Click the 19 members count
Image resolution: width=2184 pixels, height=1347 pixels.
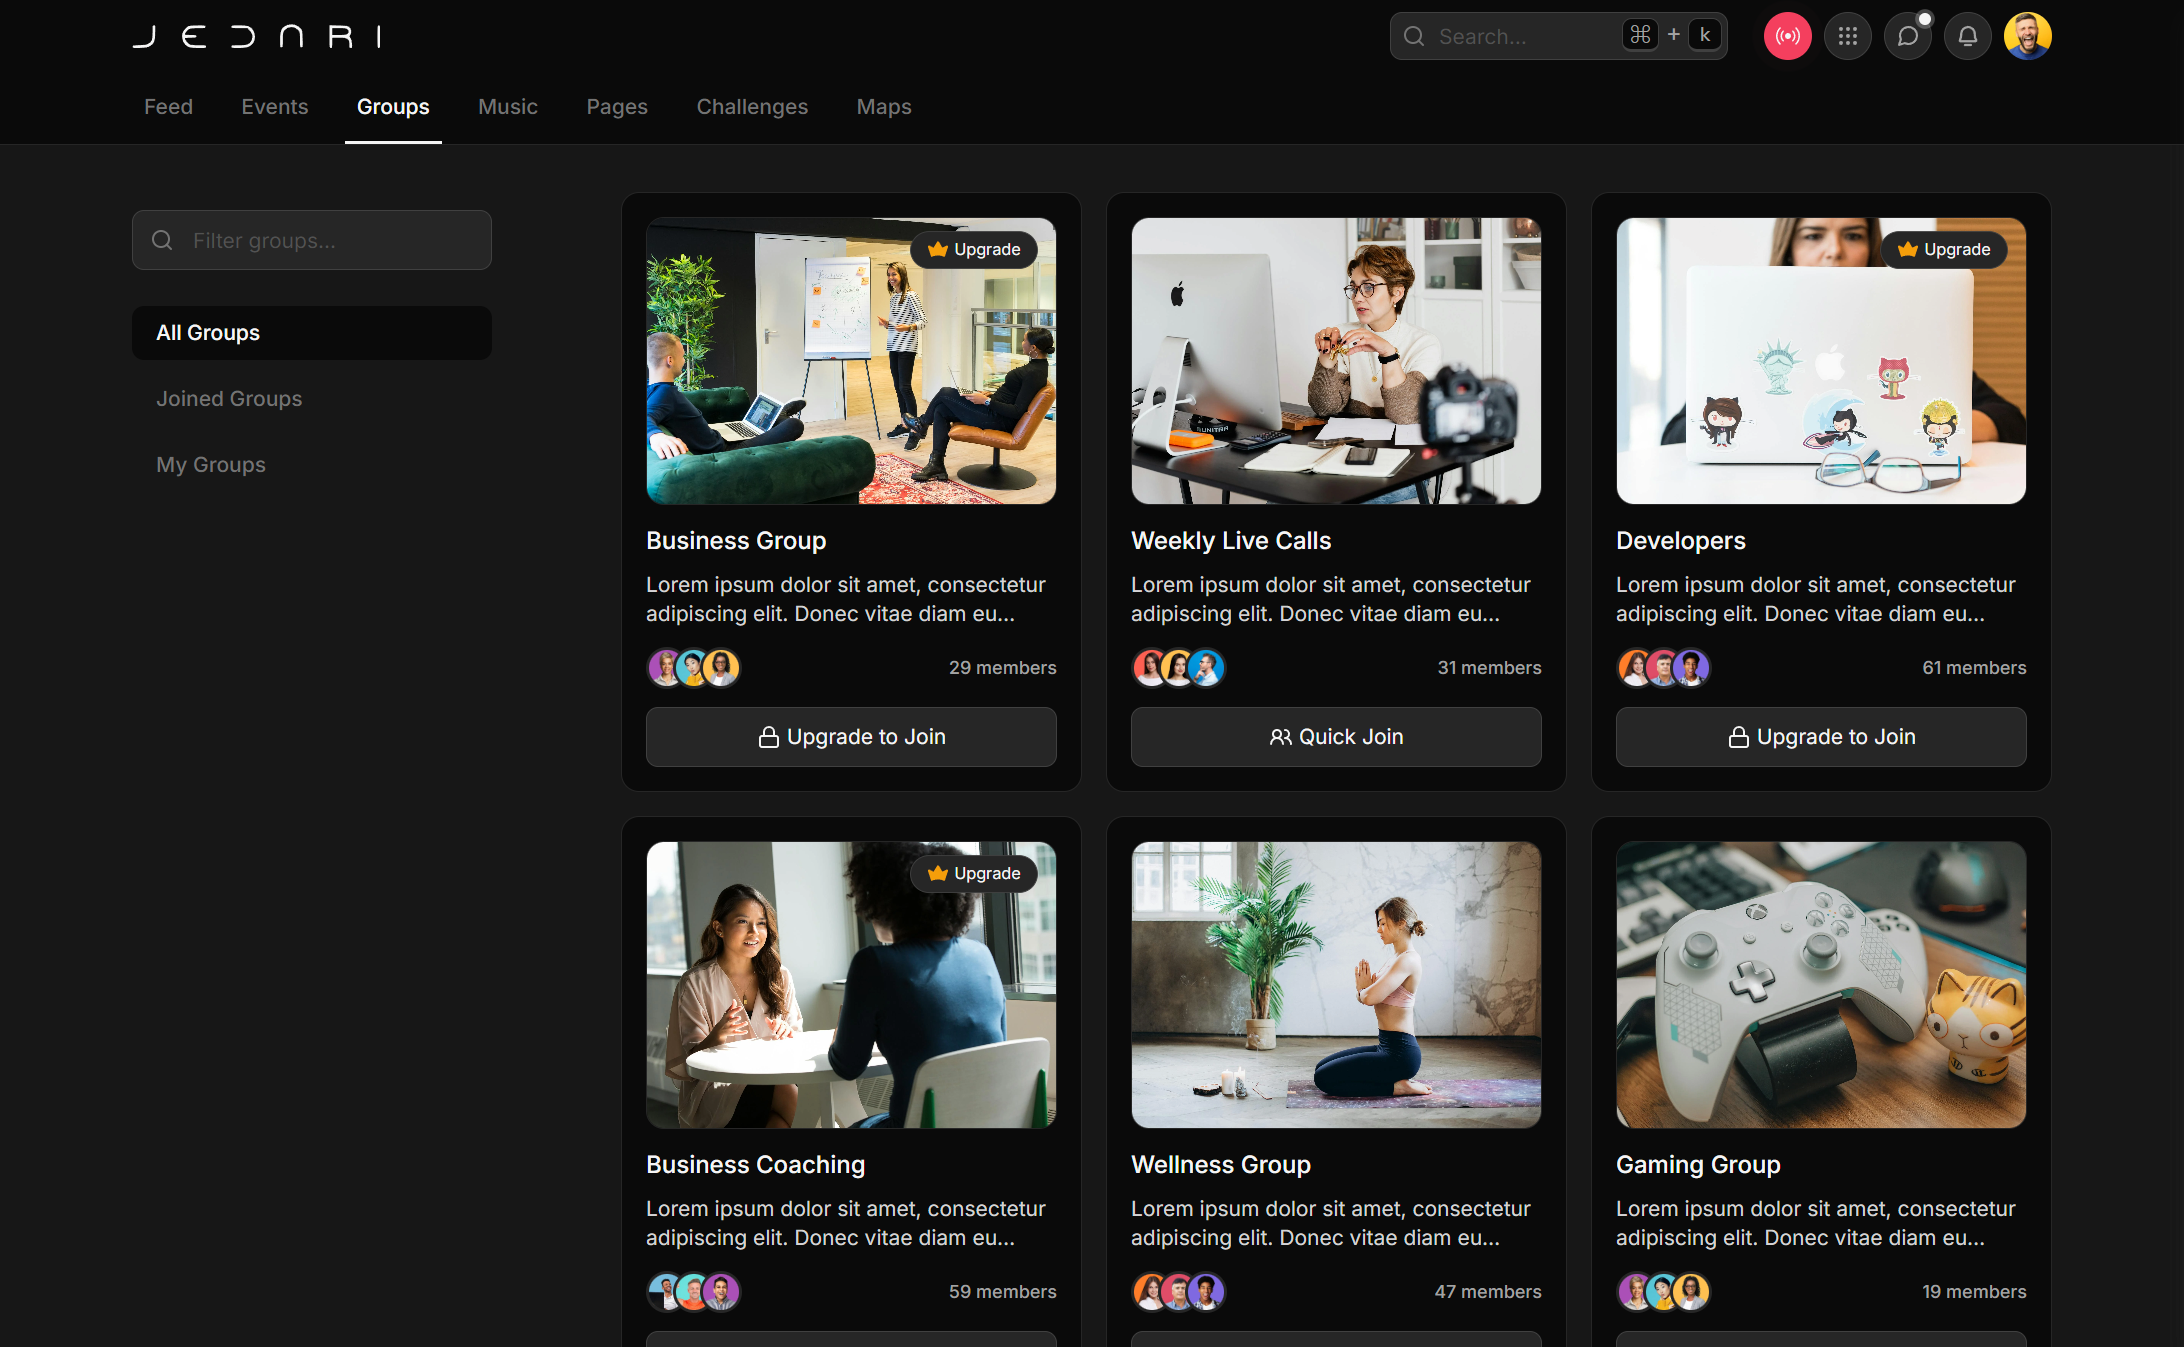tap(1974, 1292)
